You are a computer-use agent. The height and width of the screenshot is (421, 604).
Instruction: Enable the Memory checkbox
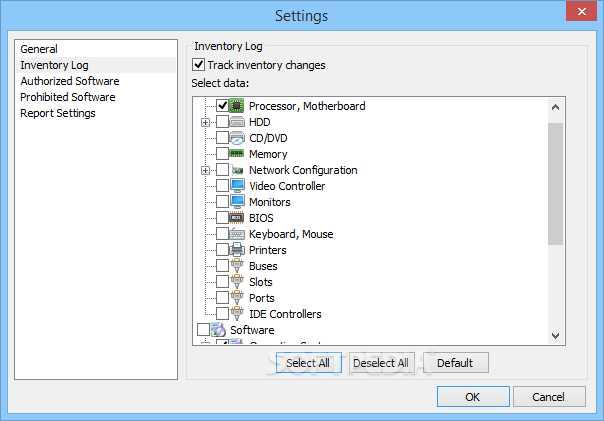[x=222, y=154]
